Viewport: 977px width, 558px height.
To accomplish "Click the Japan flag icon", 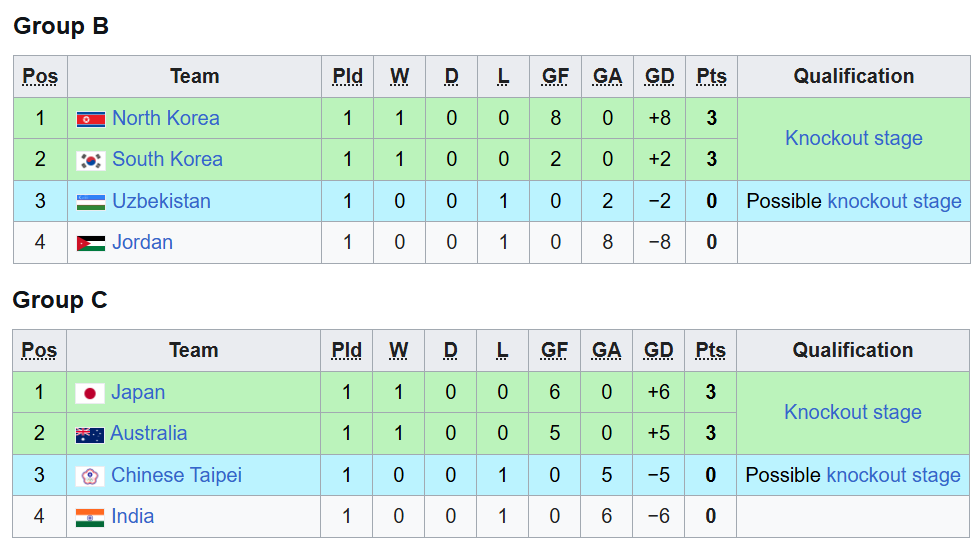I will (x=89, y=393).
